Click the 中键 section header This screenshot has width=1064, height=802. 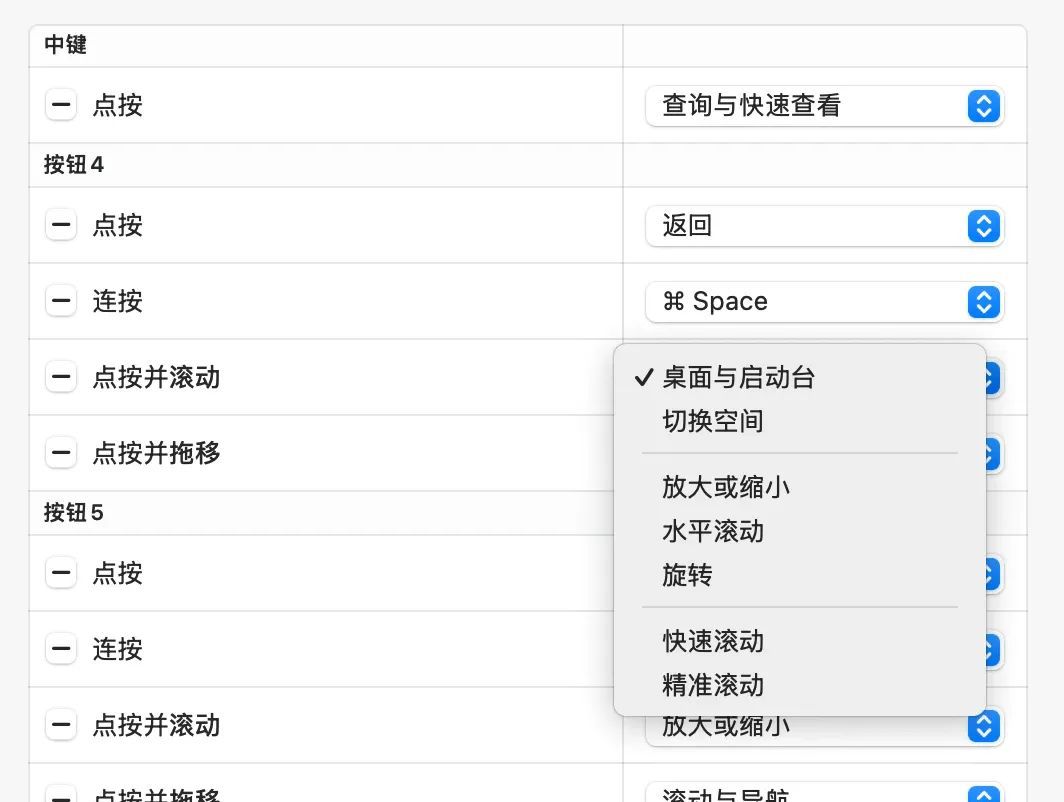[65, 45]
